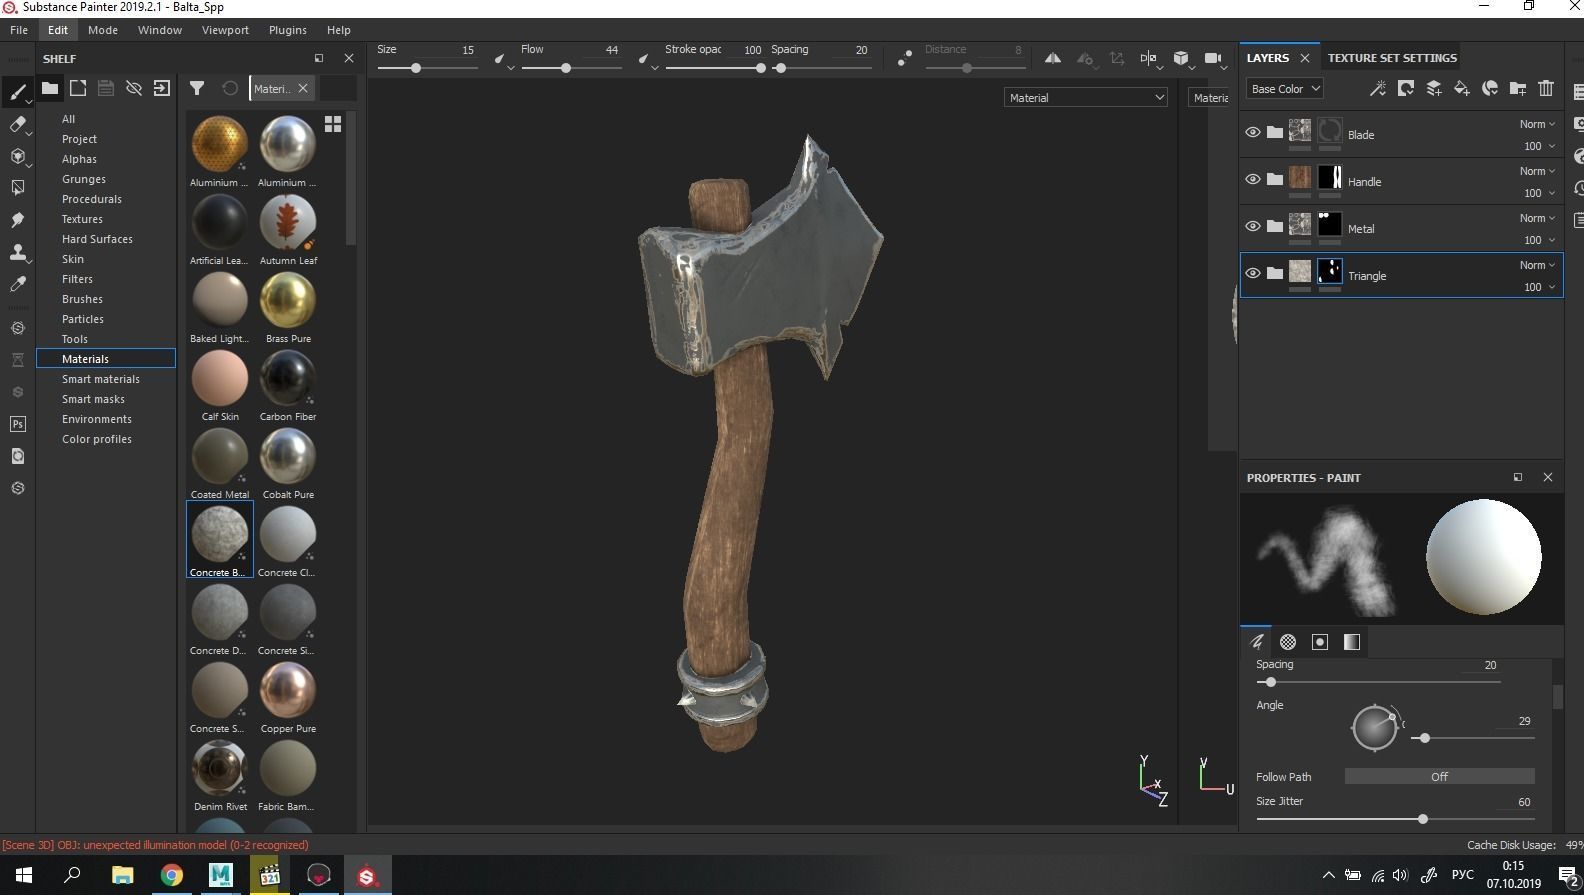Open the 3D cube perspective view options

pos(1182,58)
